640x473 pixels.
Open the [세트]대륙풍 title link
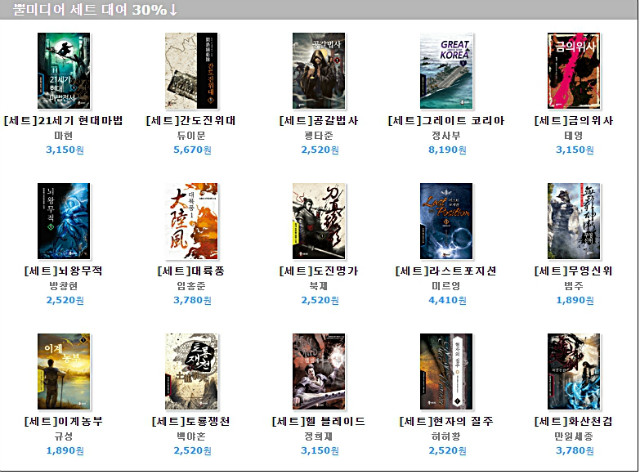click(x=191, y=271)
